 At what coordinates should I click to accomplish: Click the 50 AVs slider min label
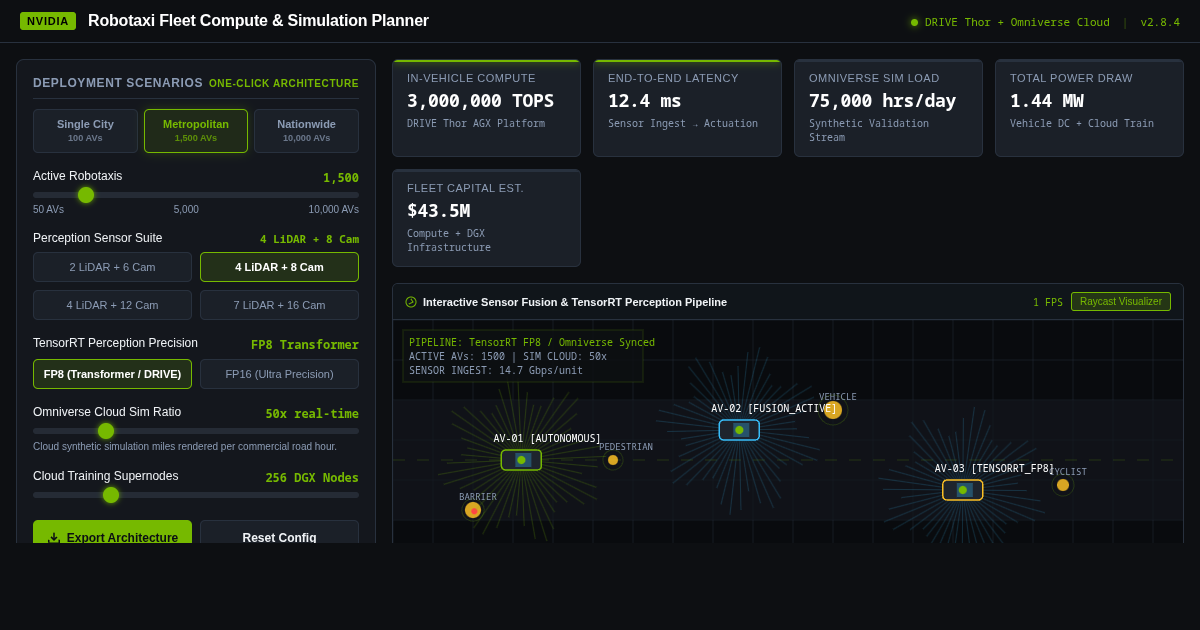tap(48, 210)
